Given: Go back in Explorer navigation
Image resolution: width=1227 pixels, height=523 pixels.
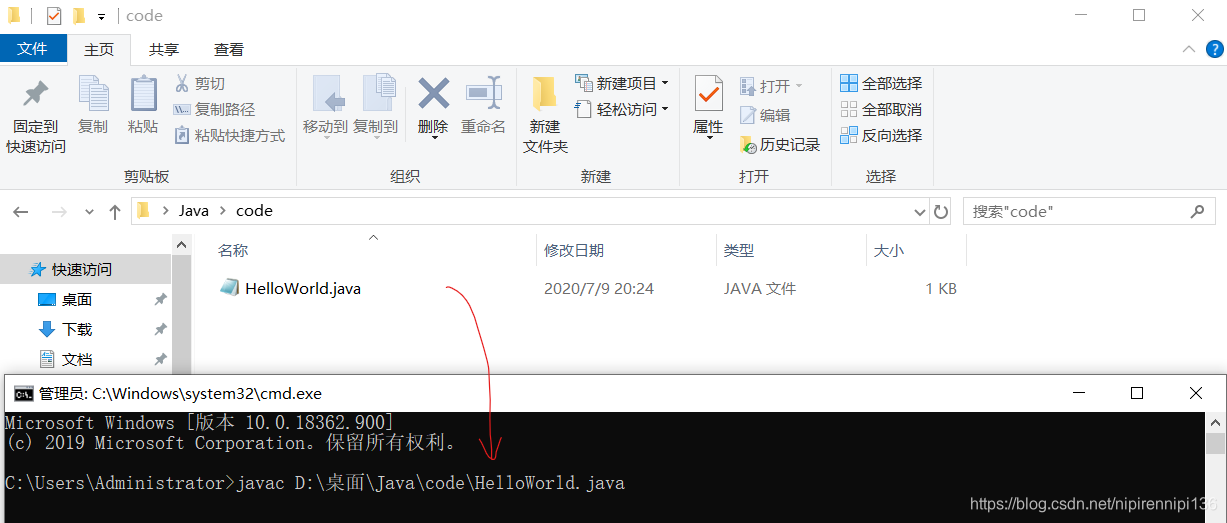Looking at the screenshot, I should pyautogui.click(x=21, y=212).
